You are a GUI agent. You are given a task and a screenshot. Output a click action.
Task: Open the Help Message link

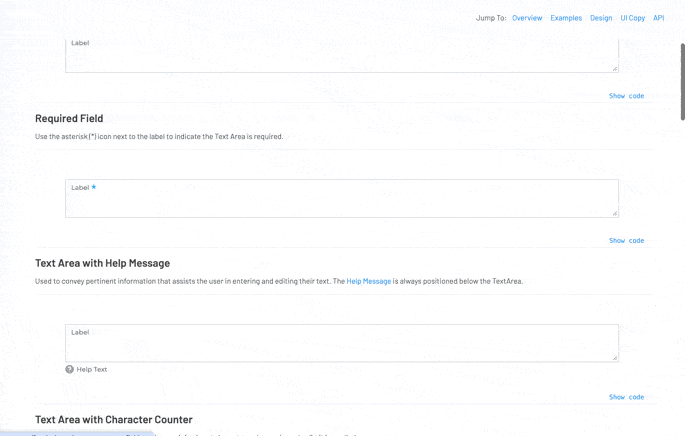(x=369, y=281)
